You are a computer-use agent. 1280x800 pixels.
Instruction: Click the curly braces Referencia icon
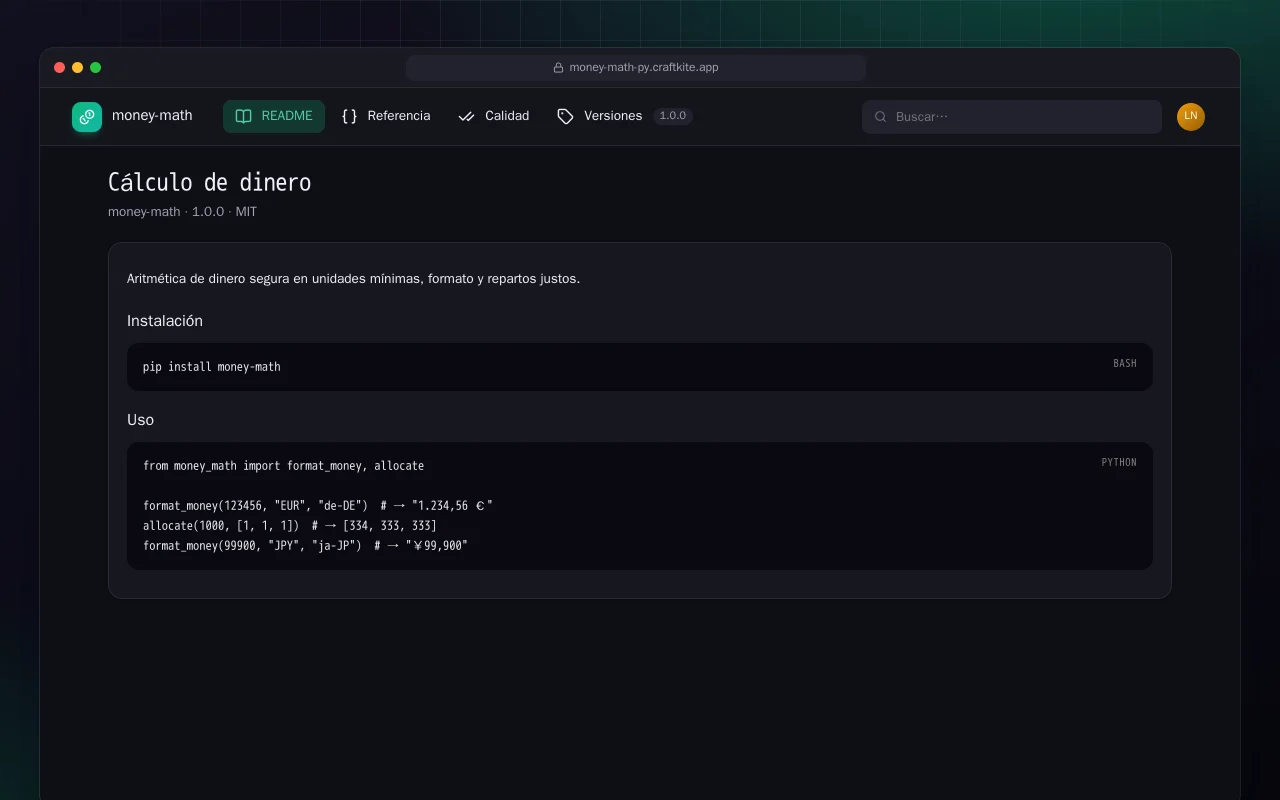[349, 116]
